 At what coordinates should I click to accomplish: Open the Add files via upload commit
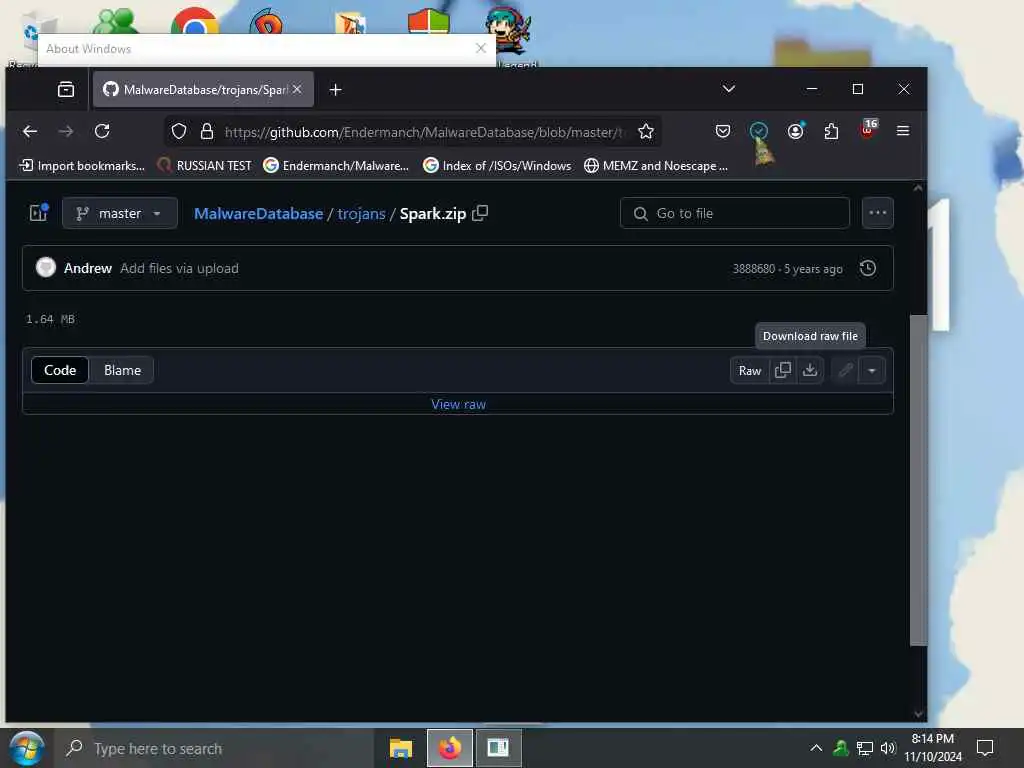[179, 268]
